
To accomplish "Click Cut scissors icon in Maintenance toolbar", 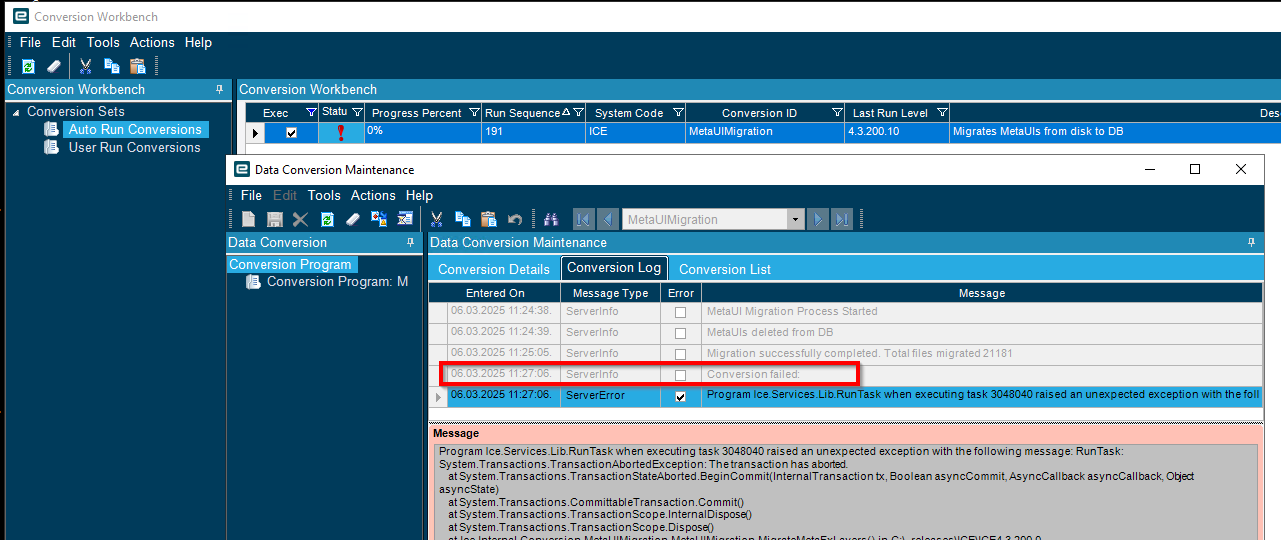I will tap(437, 219).
